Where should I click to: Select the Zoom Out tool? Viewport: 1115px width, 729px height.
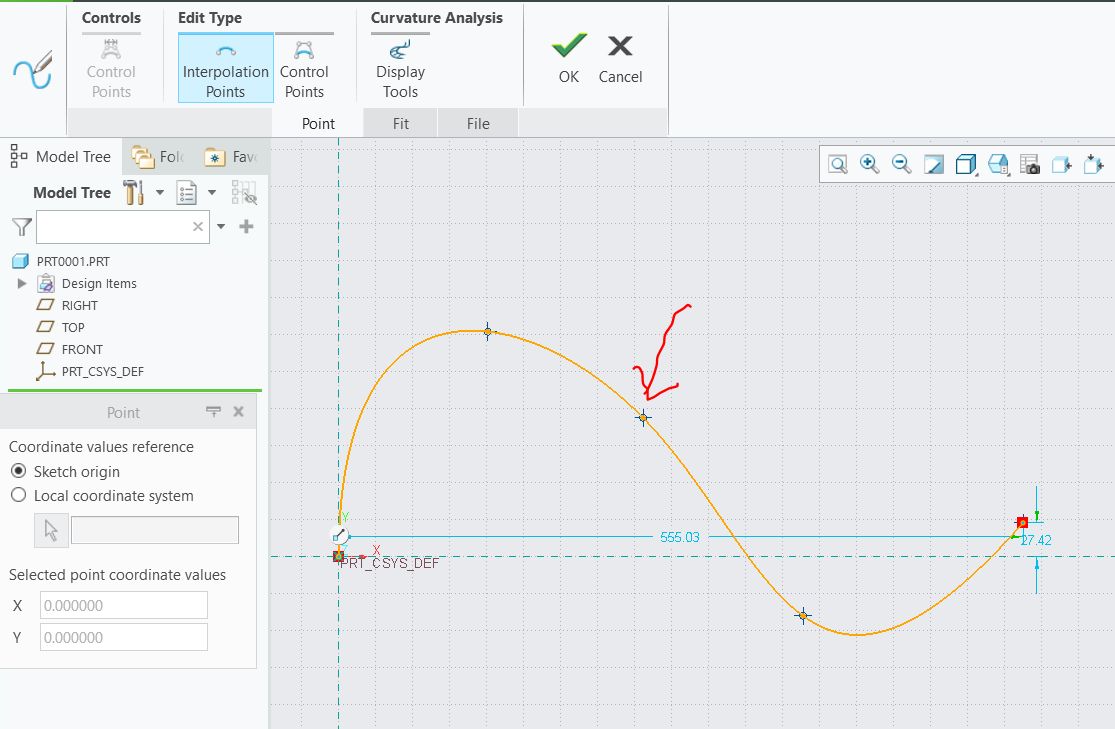(900, 163)
